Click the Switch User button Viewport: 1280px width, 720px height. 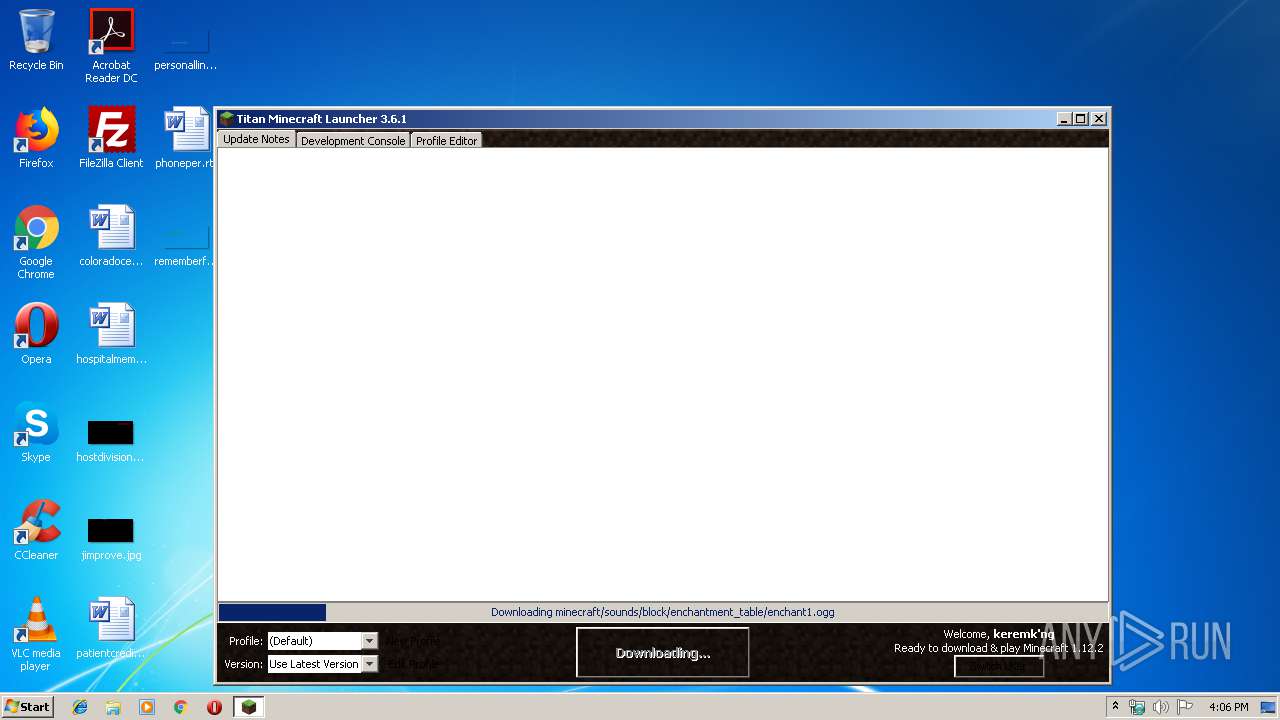[x=999, y=666]
